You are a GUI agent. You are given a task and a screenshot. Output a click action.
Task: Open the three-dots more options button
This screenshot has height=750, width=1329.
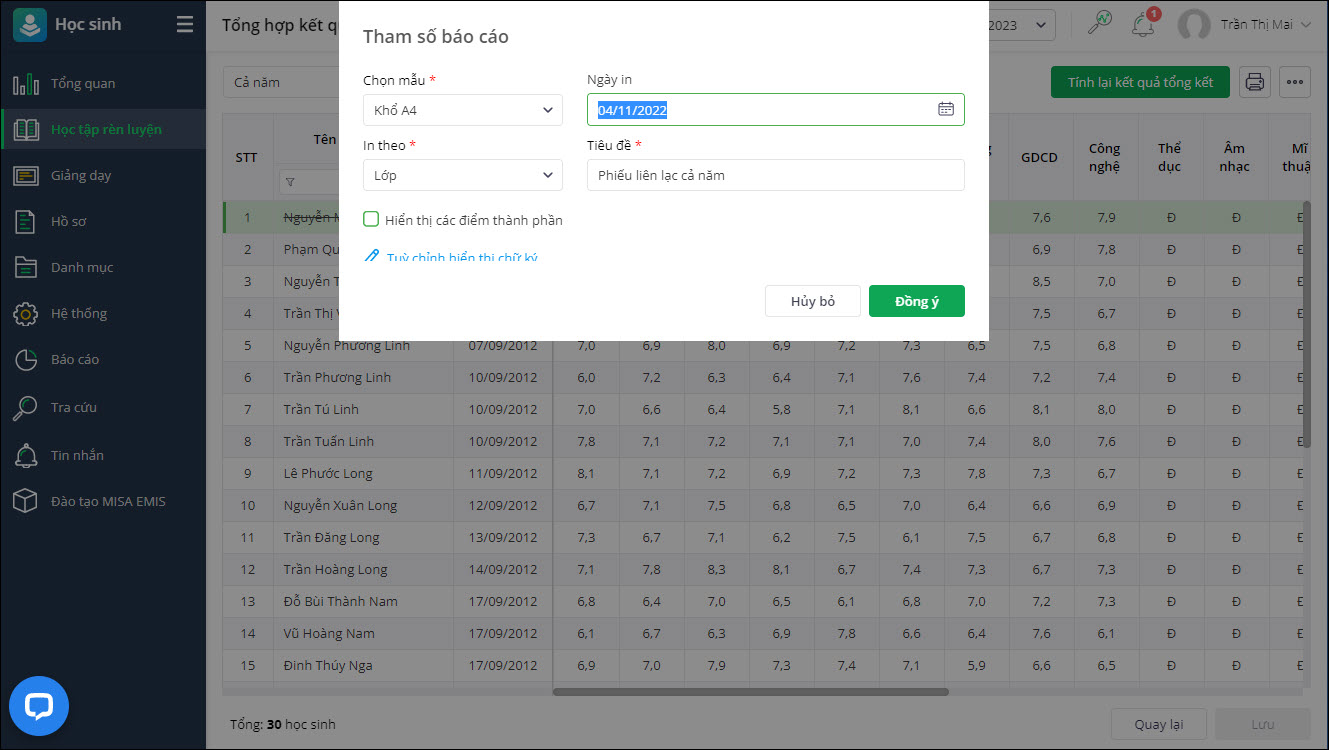pyautogui.click(x=1295, y=82)
